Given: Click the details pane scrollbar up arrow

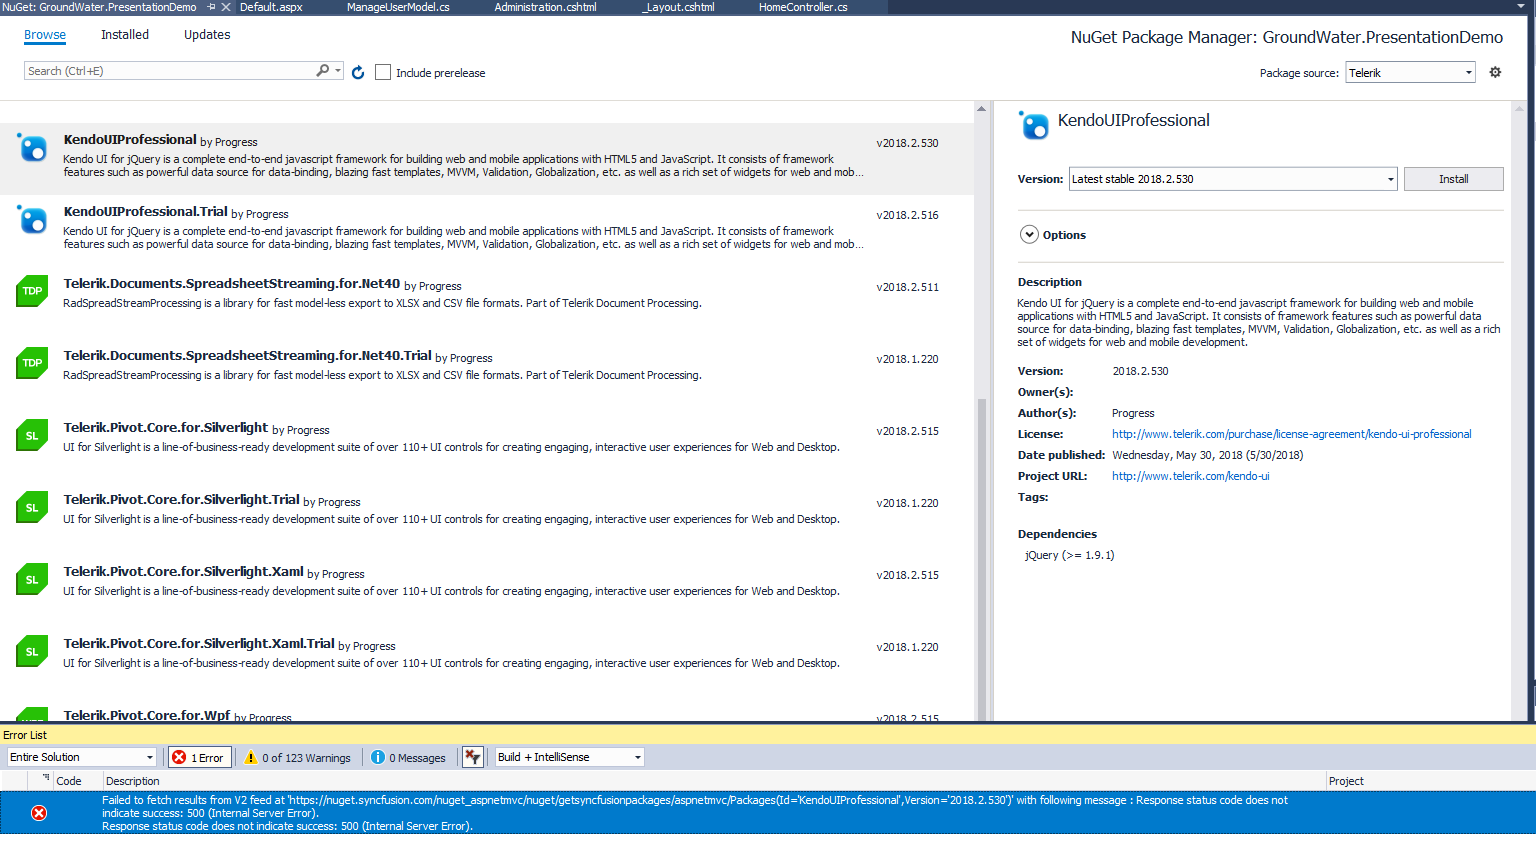Looking at the screenshot, I should (1519, 108).
